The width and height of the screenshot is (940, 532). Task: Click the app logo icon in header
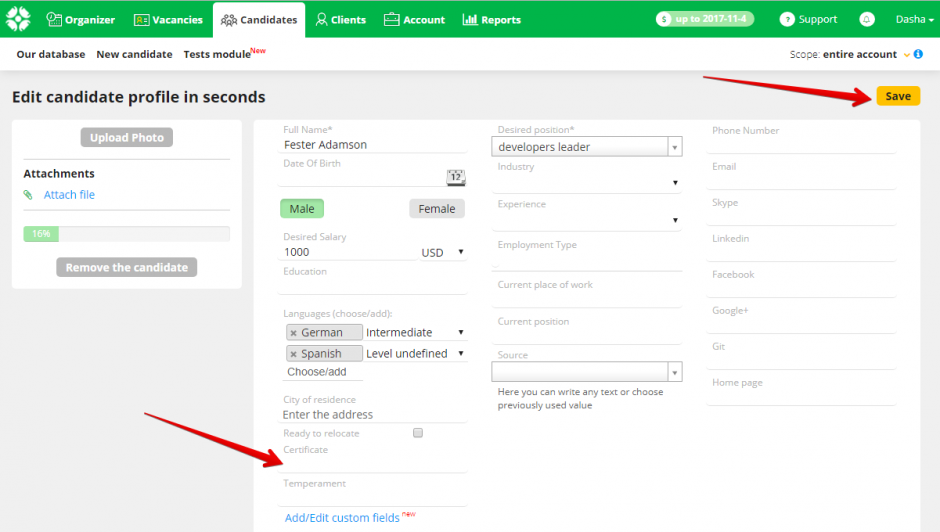click(x=18, y=19)
